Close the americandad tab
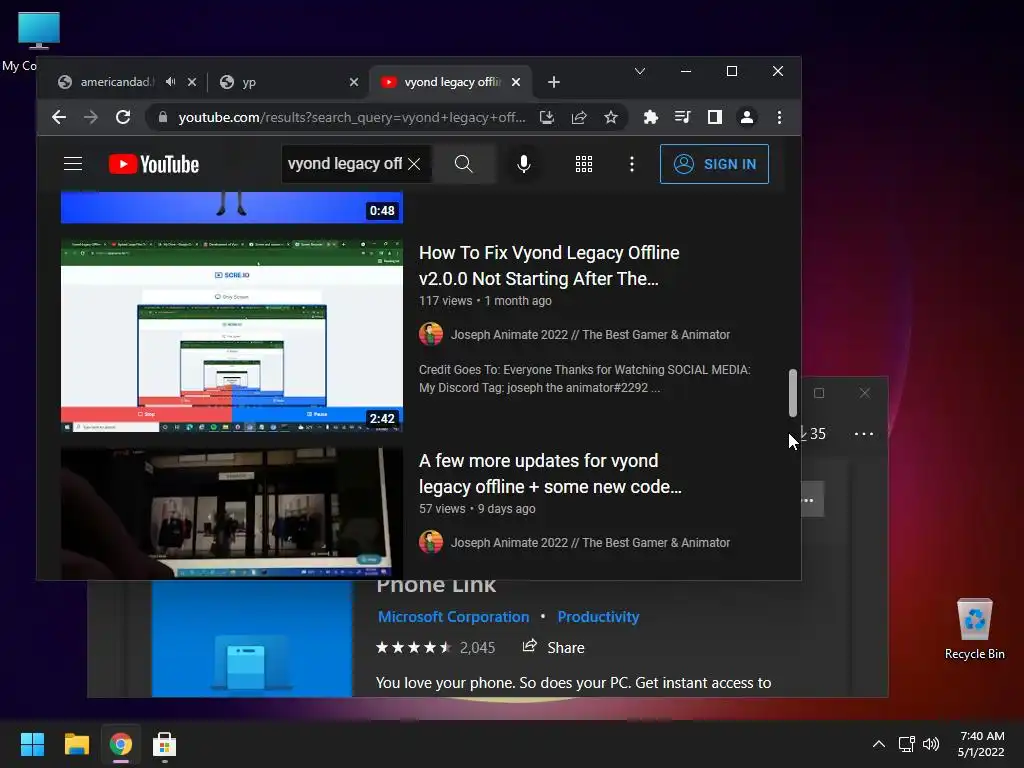 [192, 82]
